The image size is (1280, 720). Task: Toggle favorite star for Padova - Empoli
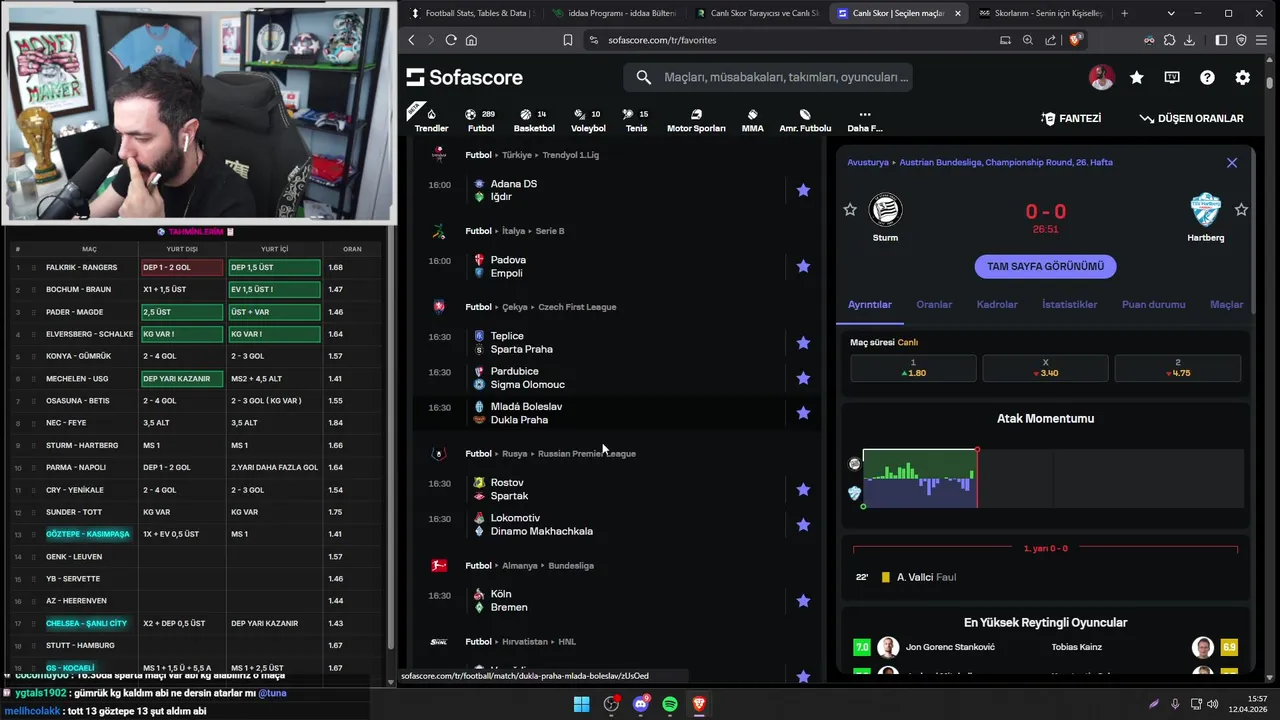[803, 266]
